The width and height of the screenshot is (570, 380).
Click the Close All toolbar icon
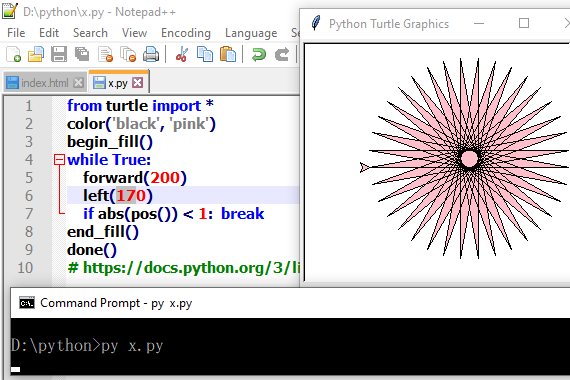[128, 55]
